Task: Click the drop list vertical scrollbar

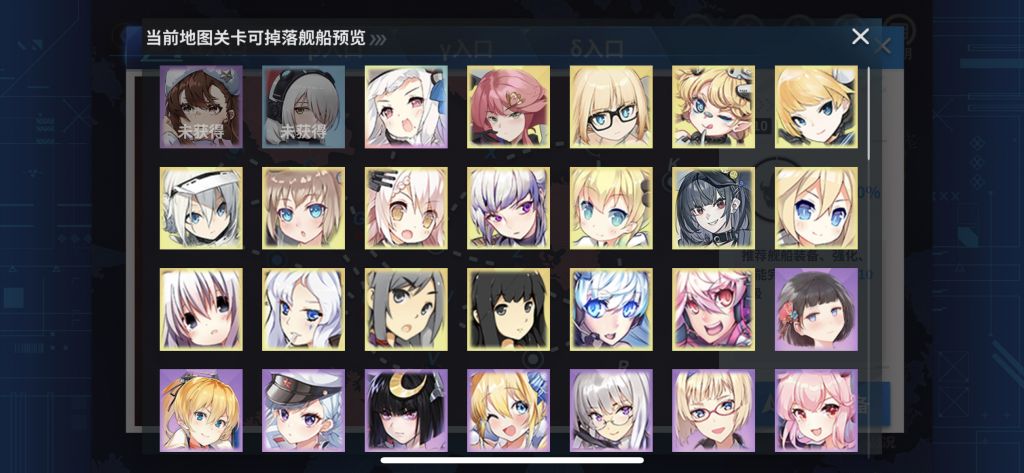Action: tap(868, 113)
